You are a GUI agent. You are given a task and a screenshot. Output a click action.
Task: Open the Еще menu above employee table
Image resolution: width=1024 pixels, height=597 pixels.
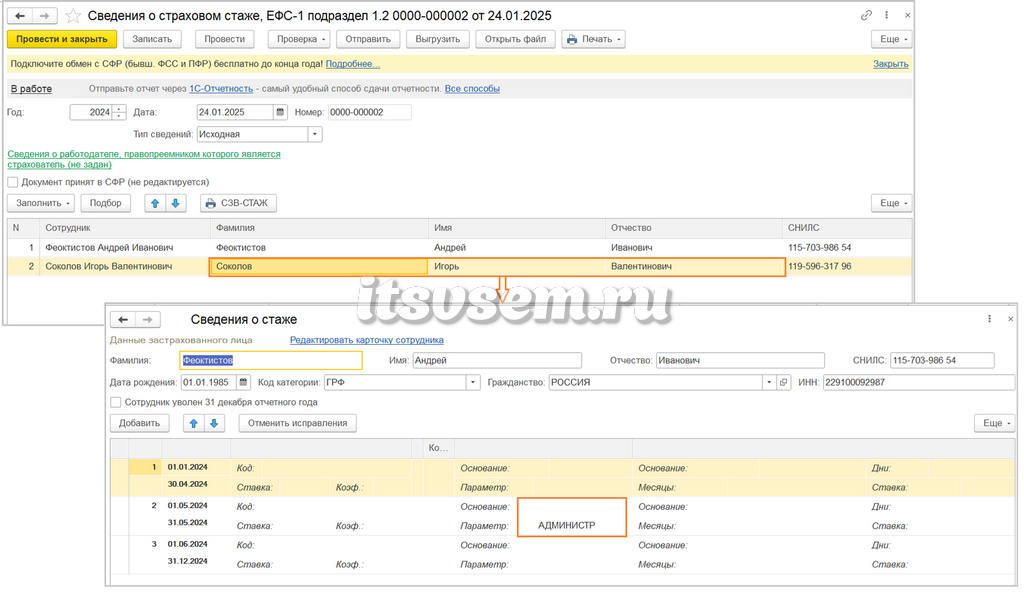click(x=891, y=203)
